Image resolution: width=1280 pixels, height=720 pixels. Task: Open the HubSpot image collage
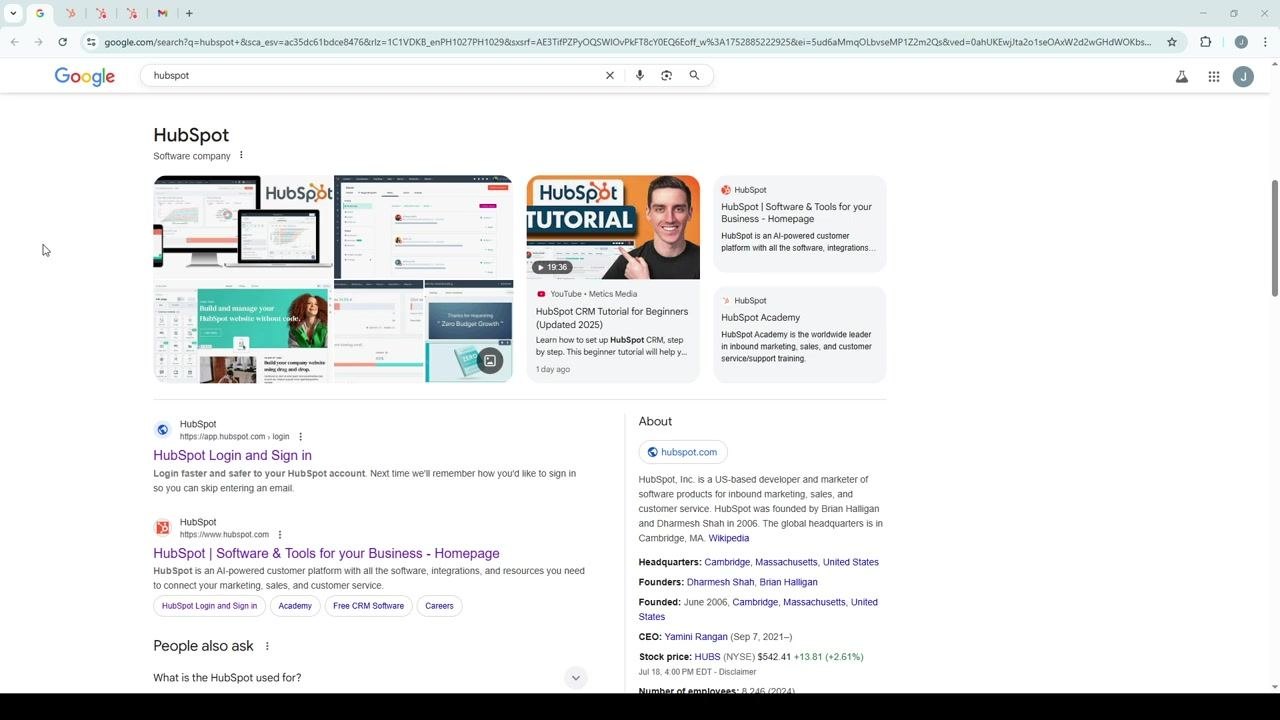333,279
